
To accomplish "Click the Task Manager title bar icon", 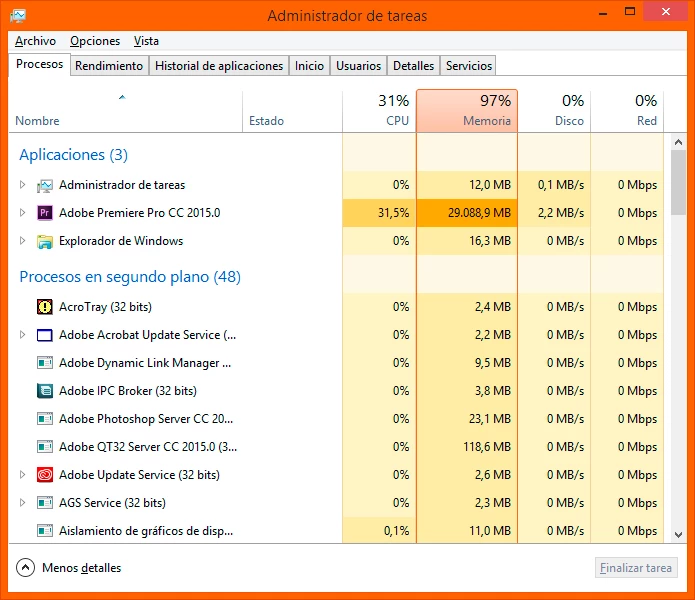I will point(18,16).
